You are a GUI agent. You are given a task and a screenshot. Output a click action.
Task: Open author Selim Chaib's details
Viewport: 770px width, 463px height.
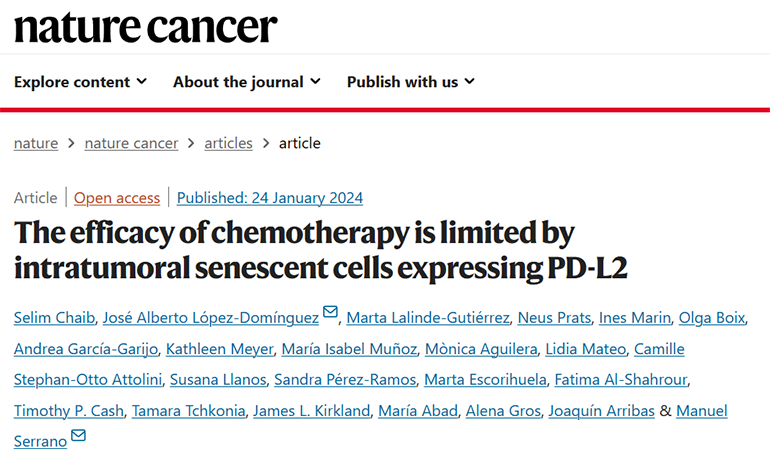tap(55, 319)
